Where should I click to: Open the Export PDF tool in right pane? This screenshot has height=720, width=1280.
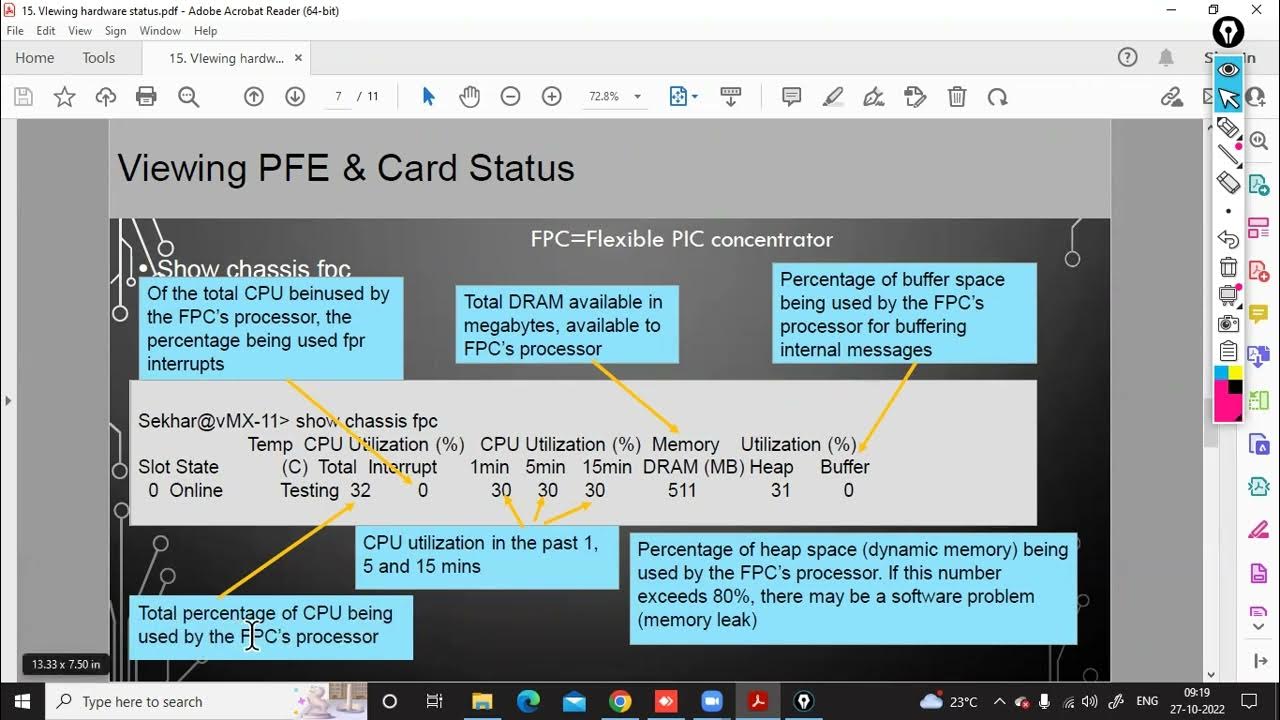[x=1259, y=186]
